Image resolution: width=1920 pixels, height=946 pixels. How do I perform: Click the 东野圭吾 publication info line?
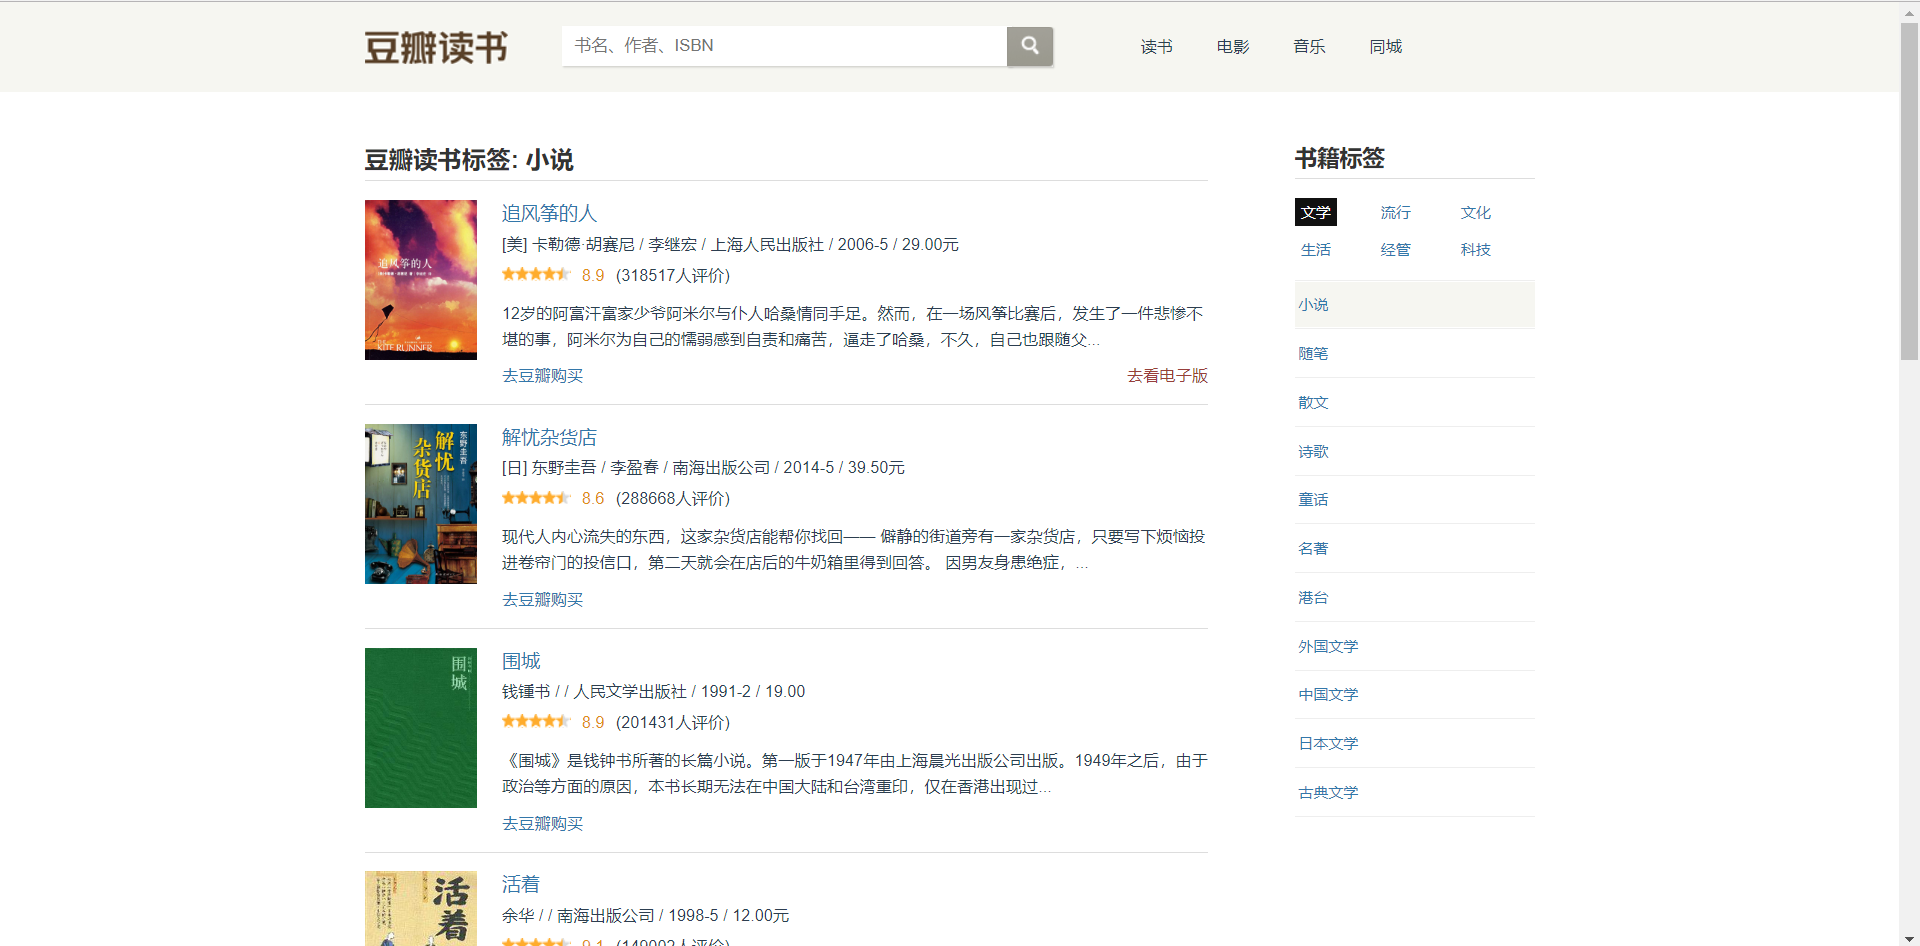pos(703,467)
